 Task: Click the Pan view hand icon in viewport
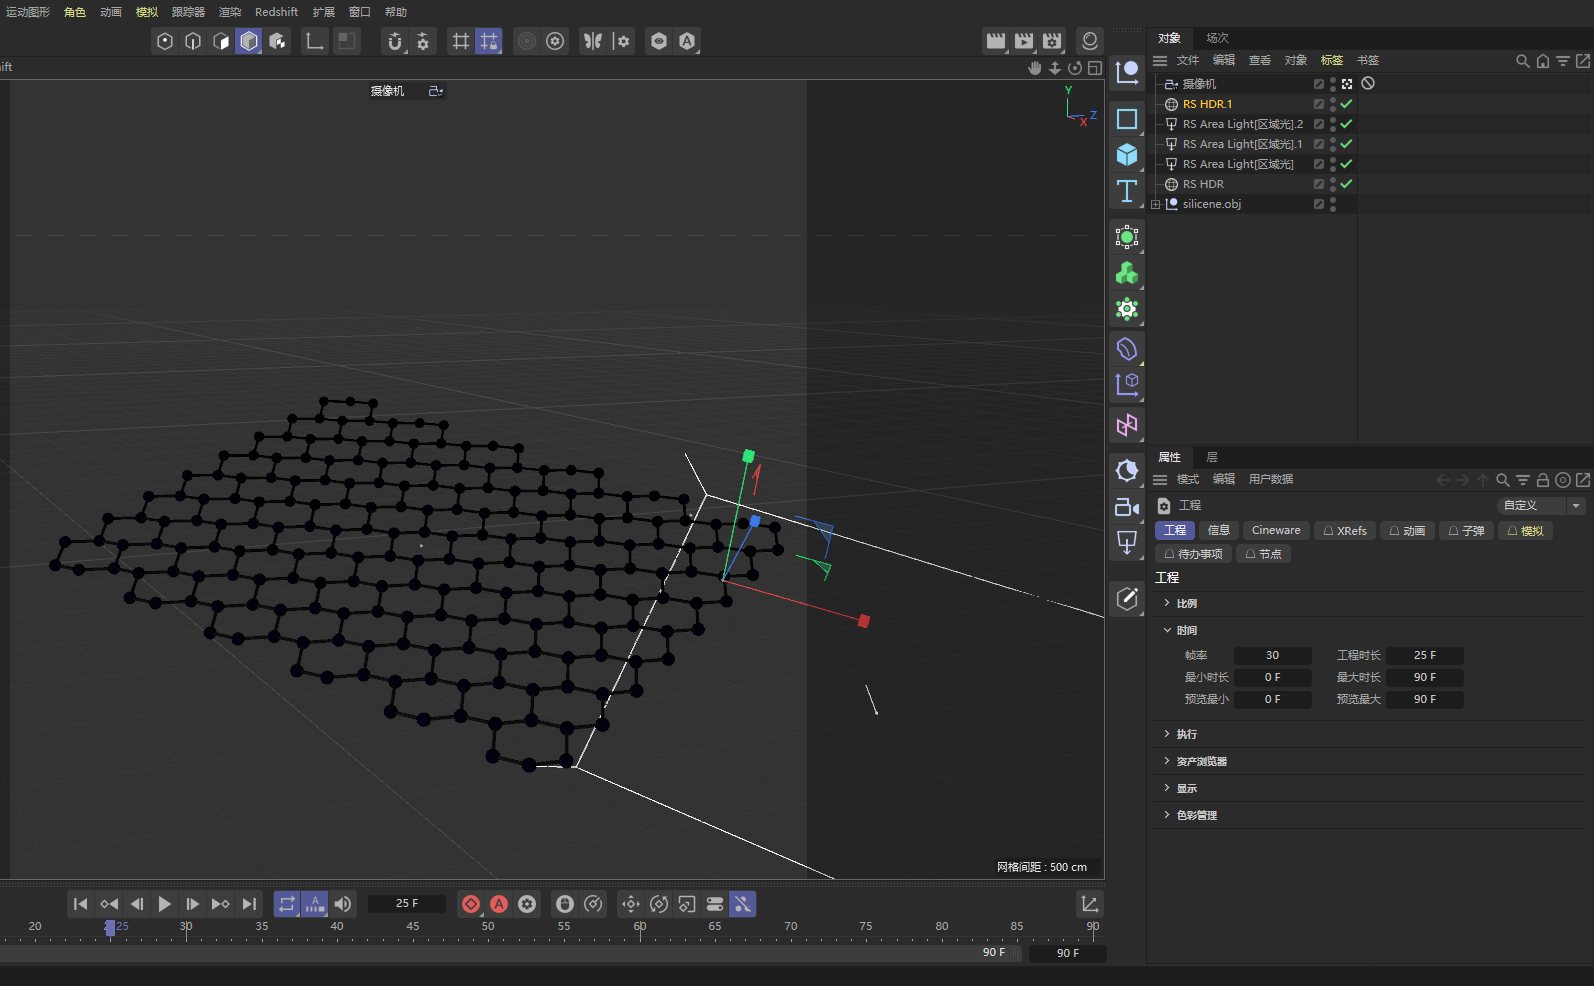pyautogui.click(x=1035, y=68)
